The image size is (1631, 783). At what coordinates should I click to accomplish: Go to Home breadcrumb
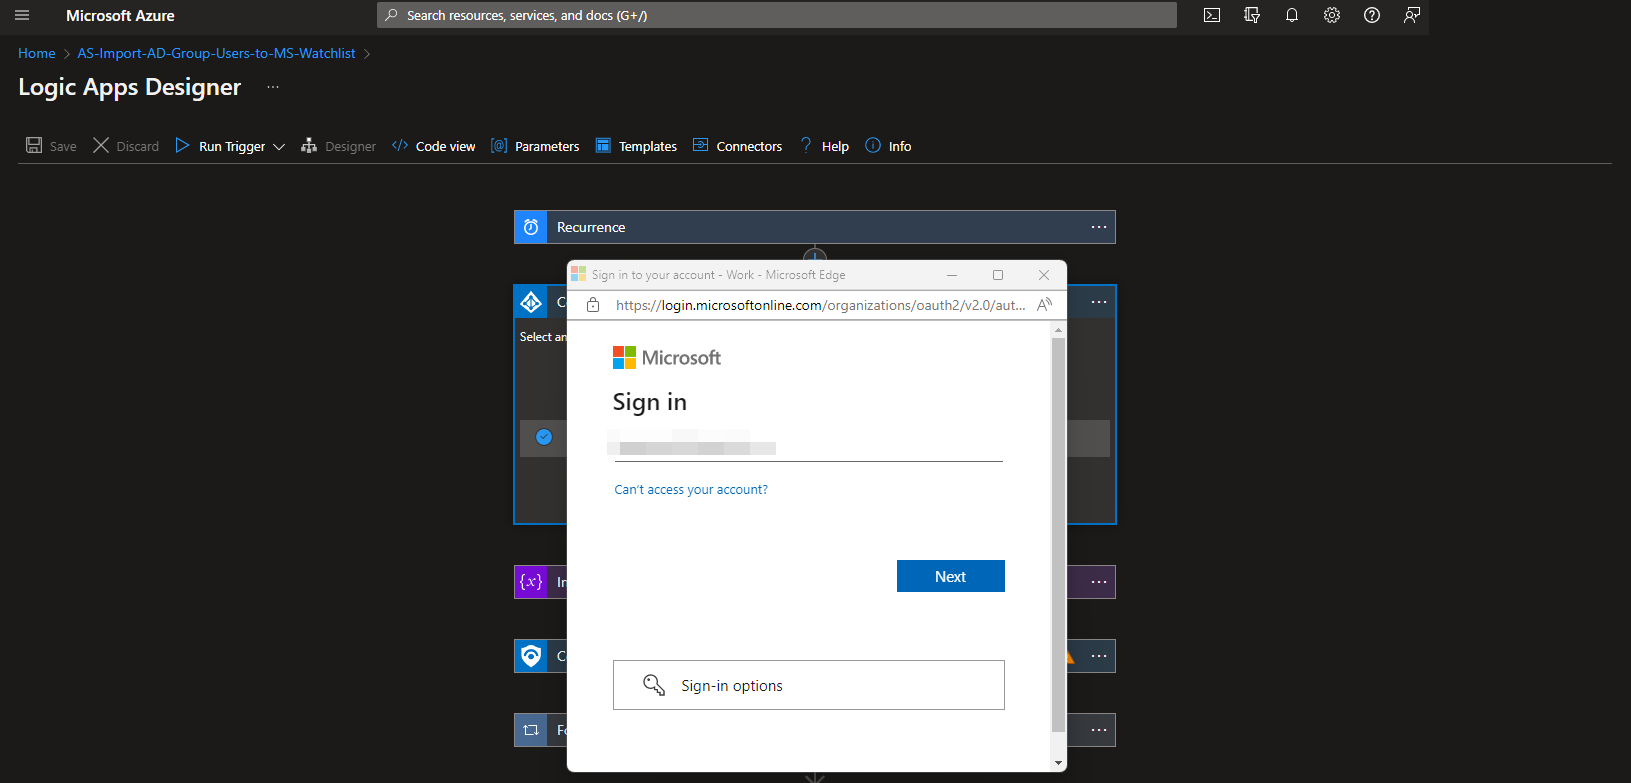[37, 53]
